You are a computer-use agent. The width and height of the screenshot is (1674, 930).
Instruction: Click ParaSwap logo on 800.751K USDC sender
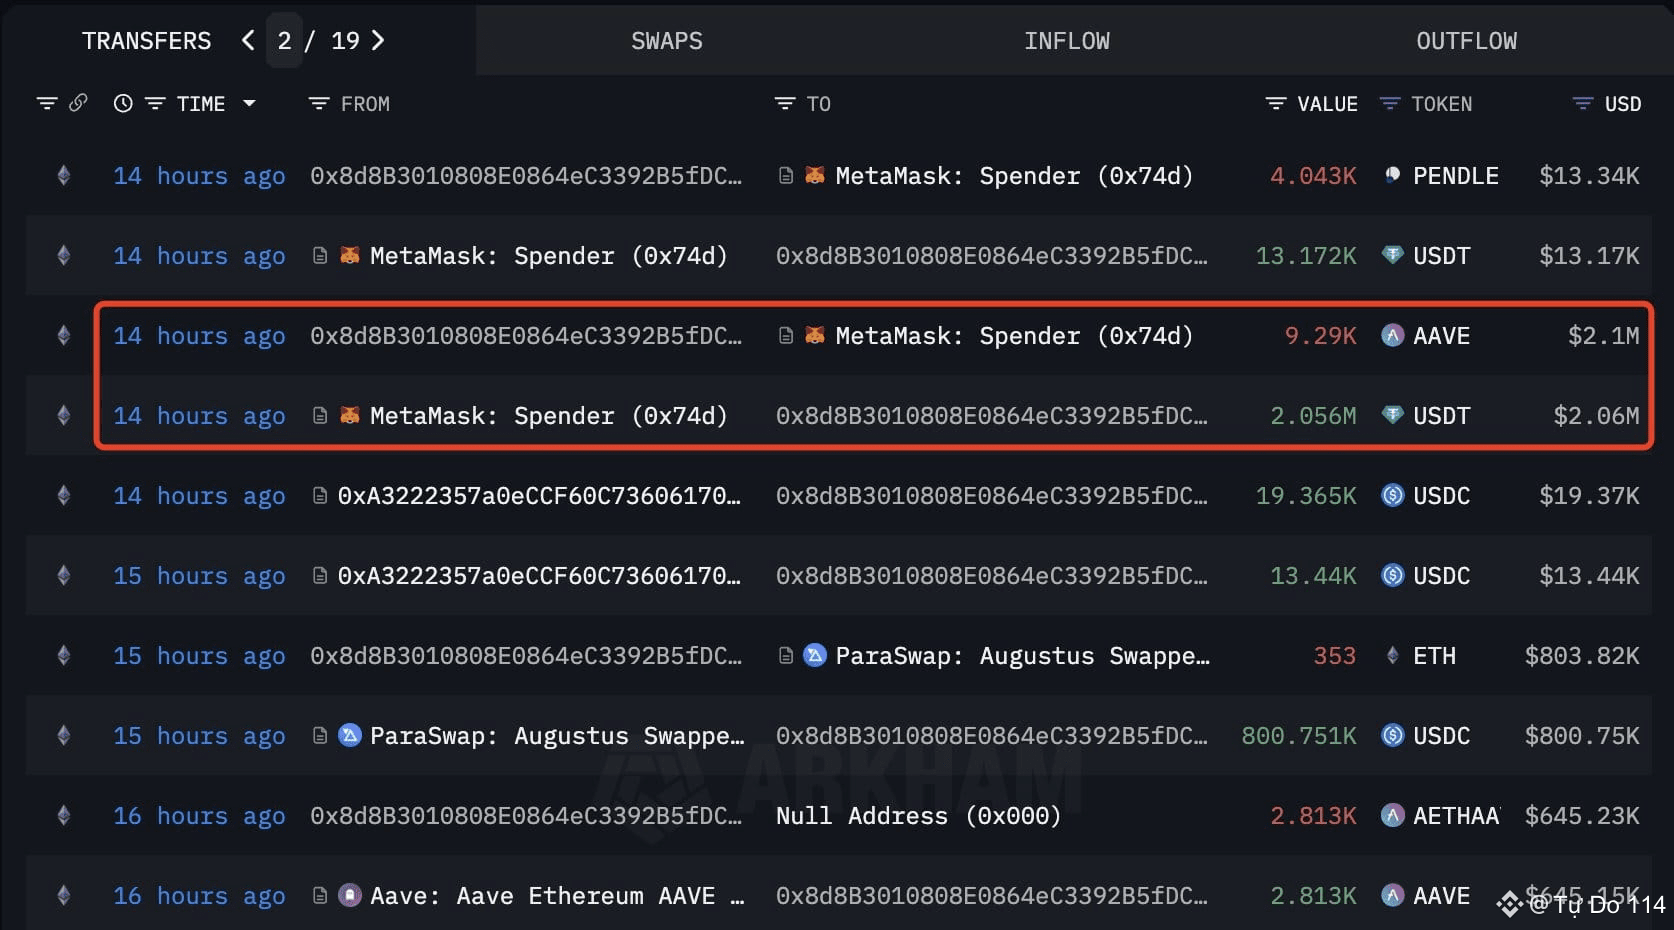pos(350,736)
